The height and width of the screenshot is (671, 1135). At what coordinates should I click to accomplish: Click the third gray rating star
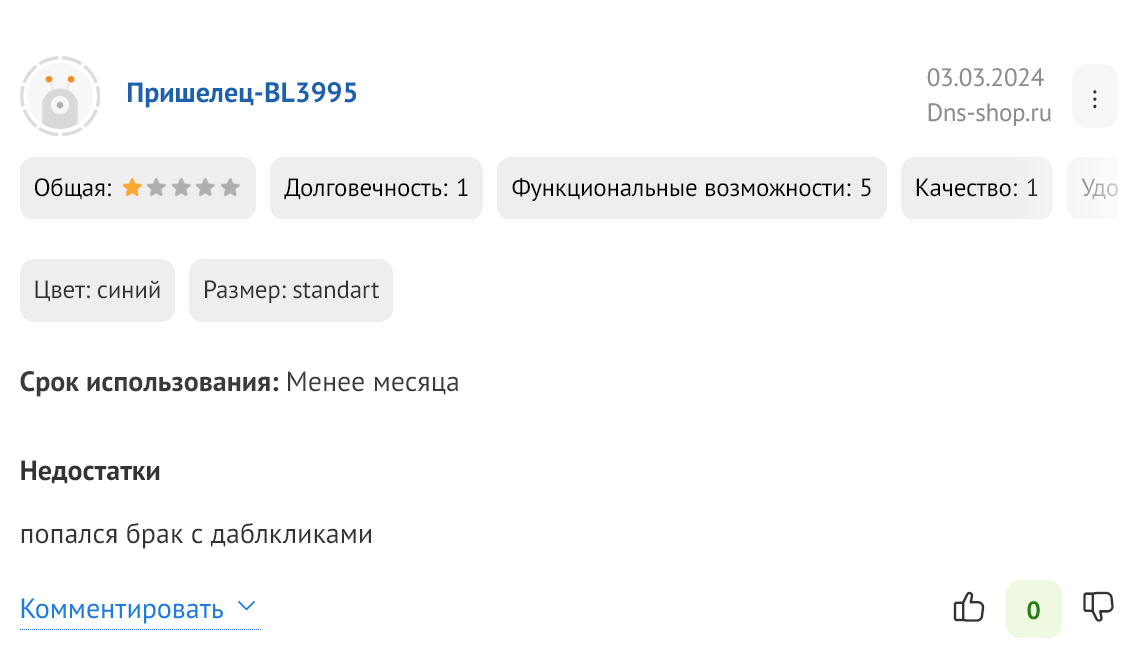pyautogui.click(x=181, y=188)
